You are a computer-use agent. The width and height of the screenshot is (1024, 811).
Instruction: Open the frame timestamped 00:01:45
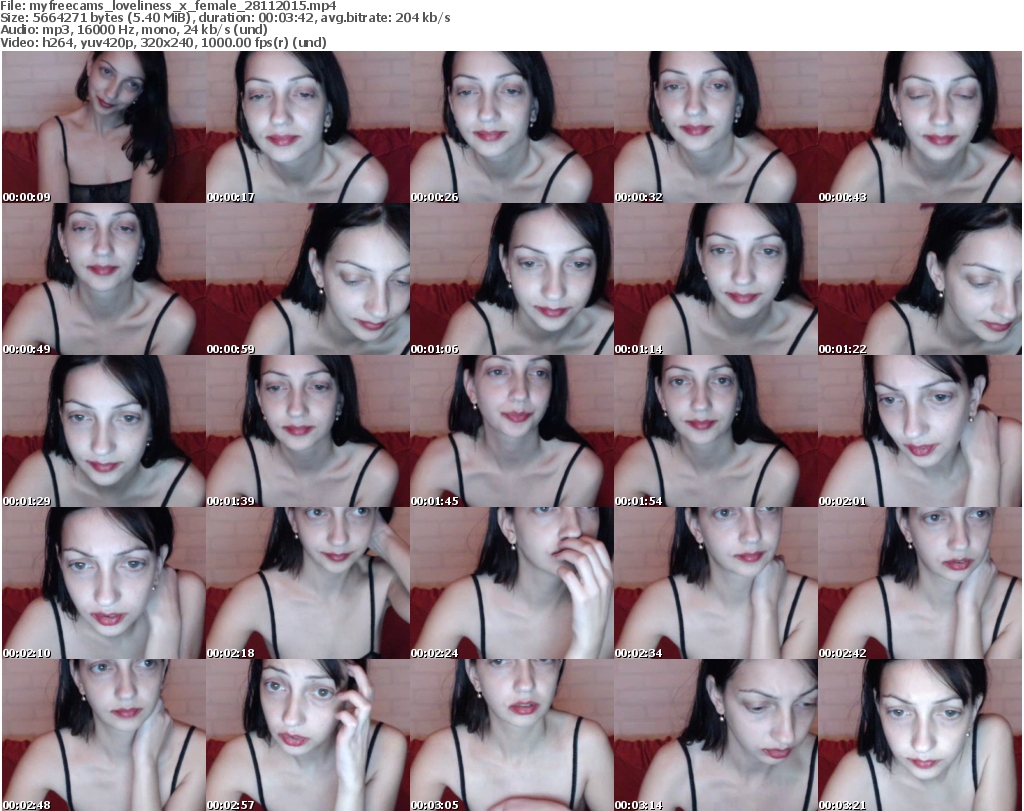click(511, 432)
